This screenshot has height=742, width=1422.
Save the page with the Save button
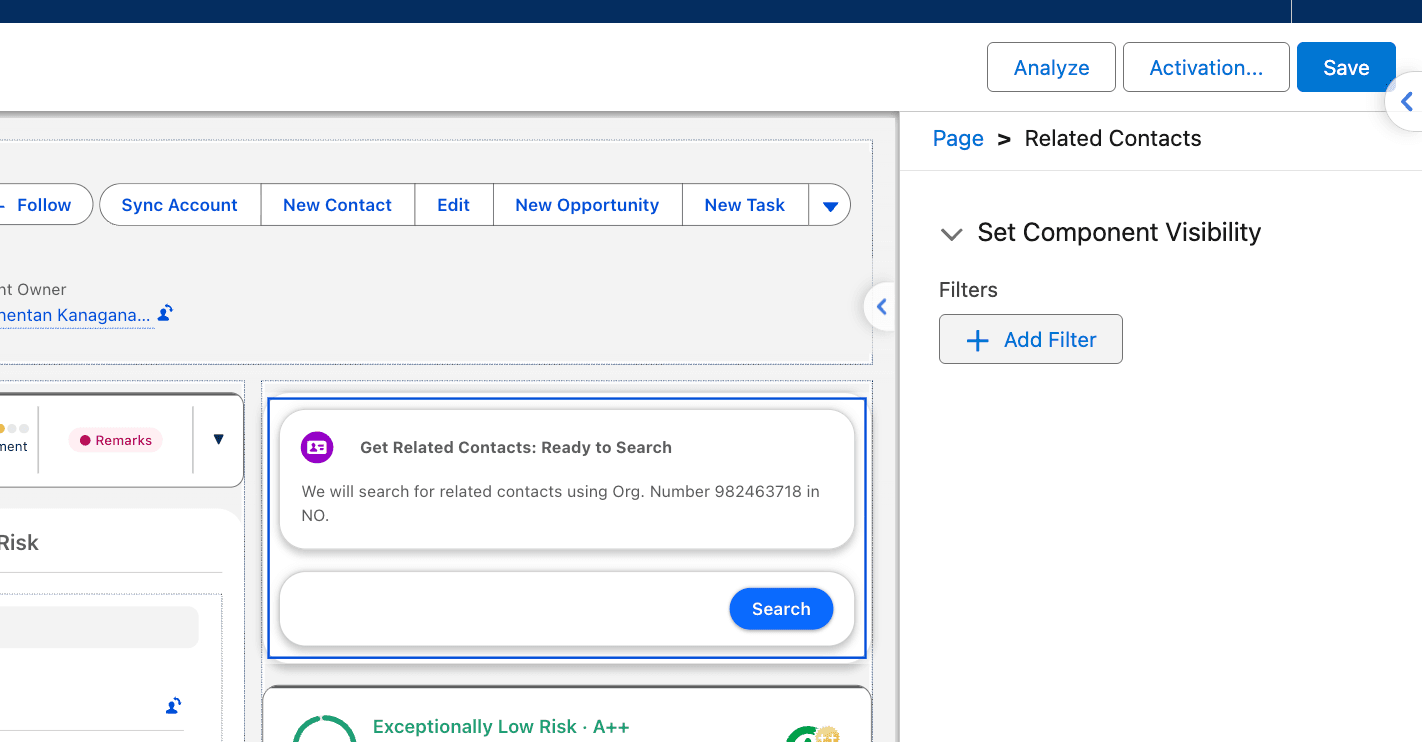tap(1346, 67)
